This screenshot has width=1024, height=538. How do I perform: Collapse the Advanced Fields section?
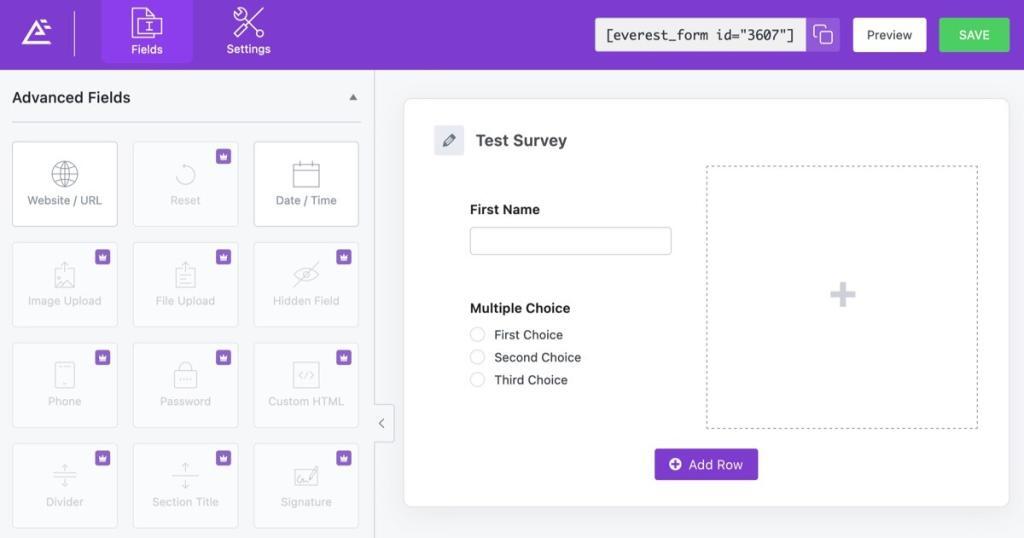tap(353, 98)
